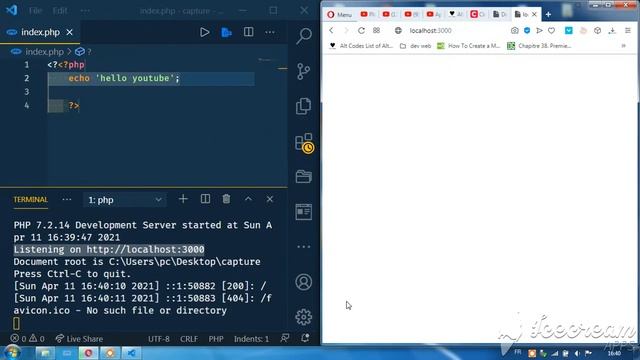Image resolution: width=640 pixels, height=360 pixels.
Task: Select the index.php editor tab
Action: [40, 32]
